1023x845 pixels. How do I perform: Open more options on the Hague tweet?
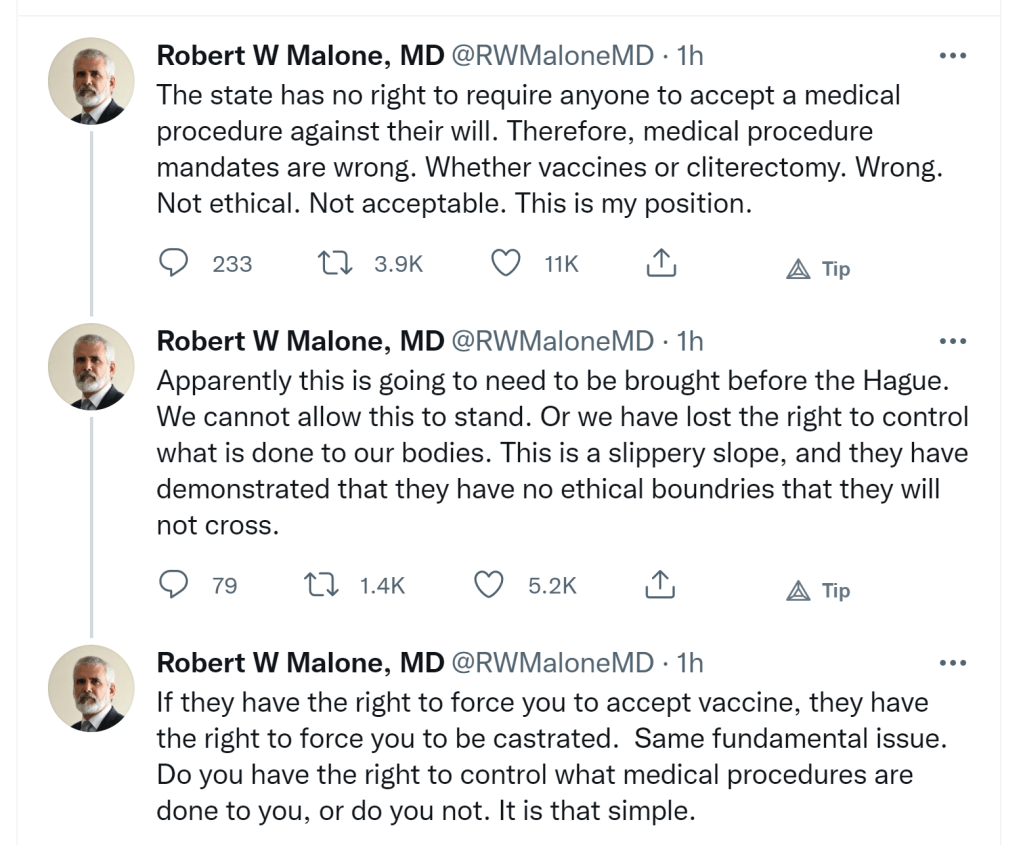954,341
